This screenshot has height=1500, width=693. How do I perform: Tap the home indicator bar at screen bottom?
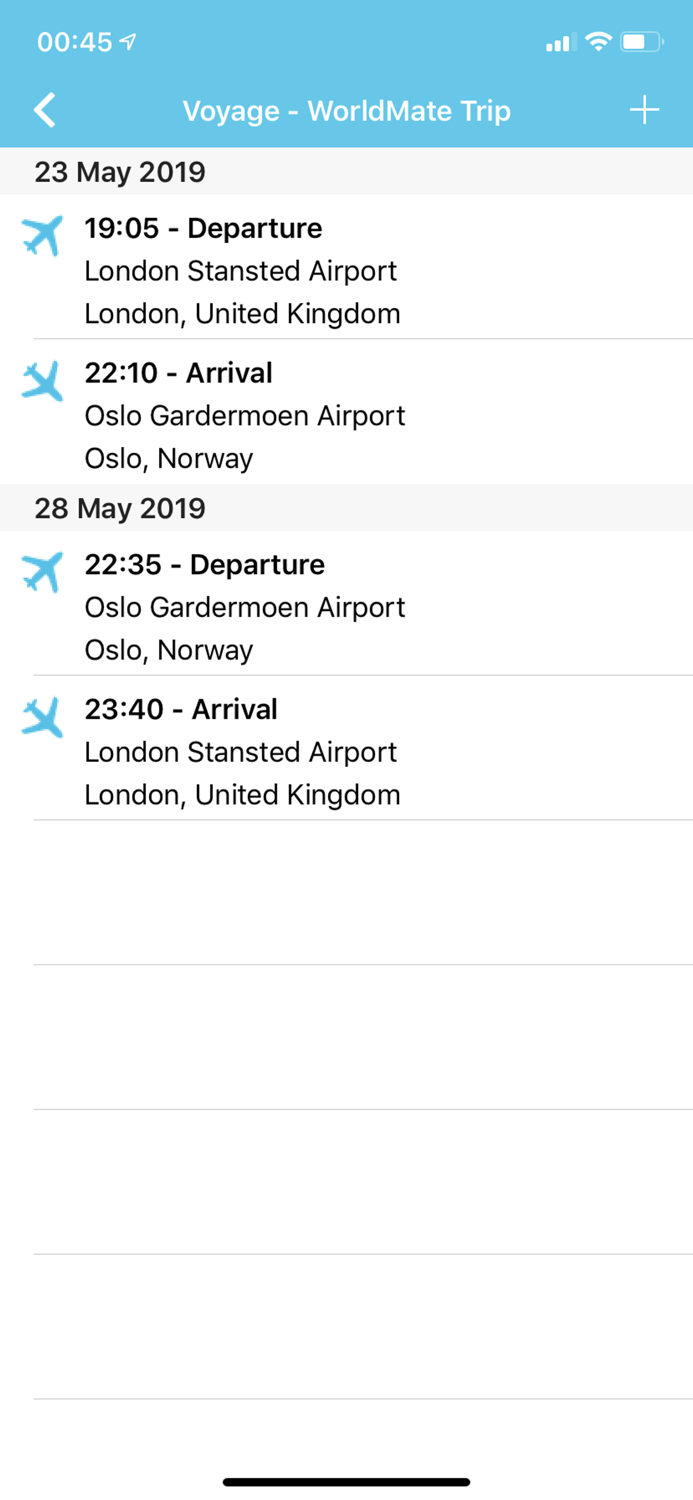(346, 1481)
